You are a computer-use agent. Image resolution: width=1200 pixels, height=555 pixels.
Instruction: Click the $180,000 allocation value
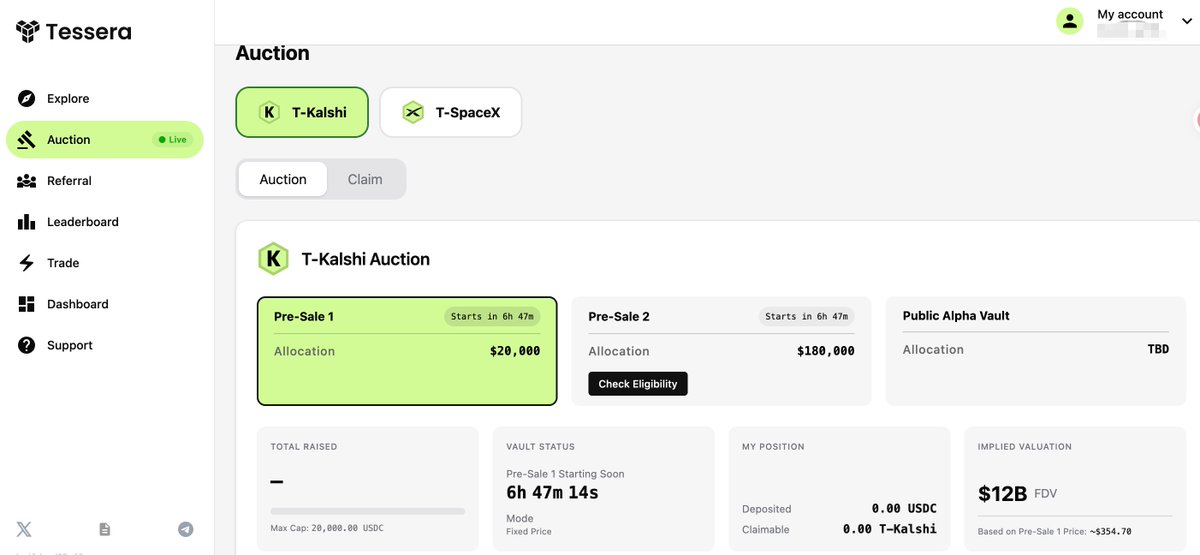coord(826,351)
